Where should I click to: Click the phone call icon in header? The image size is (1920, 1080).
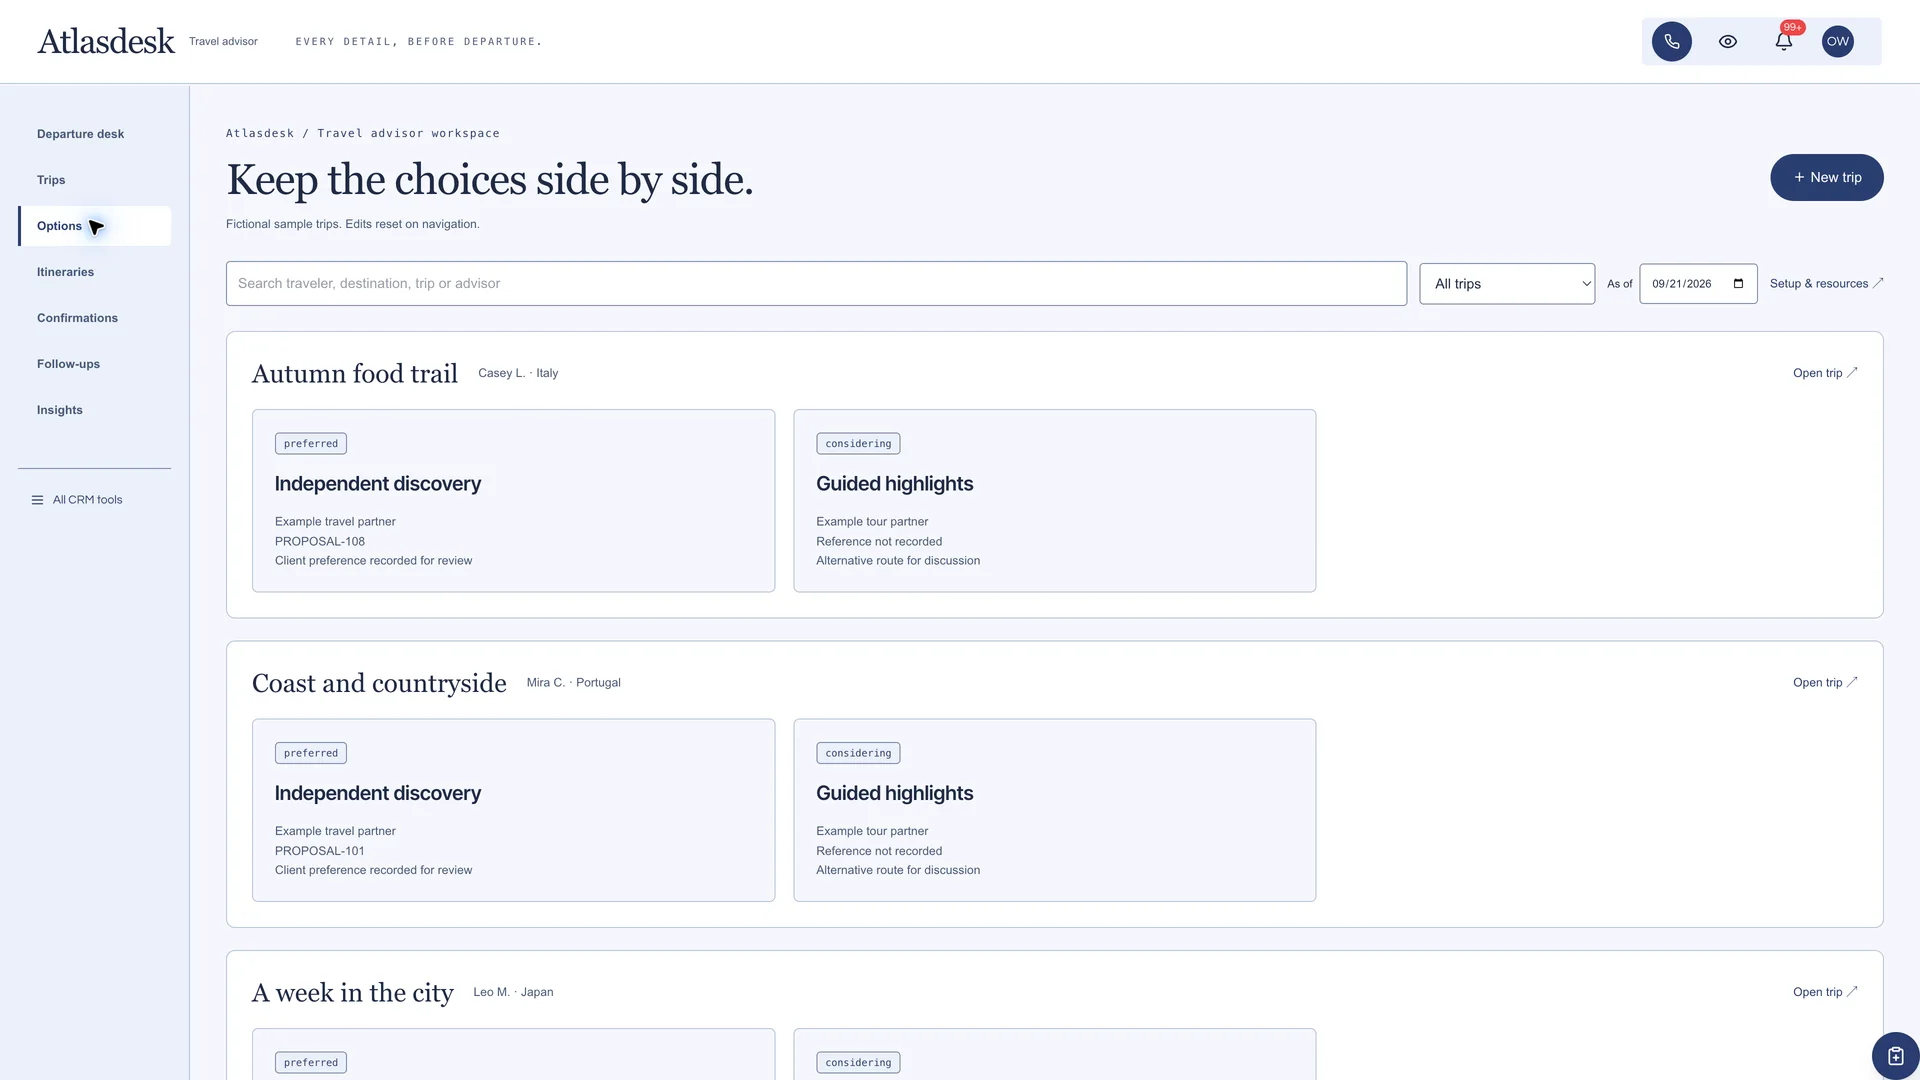click(x=1671, y=42)
